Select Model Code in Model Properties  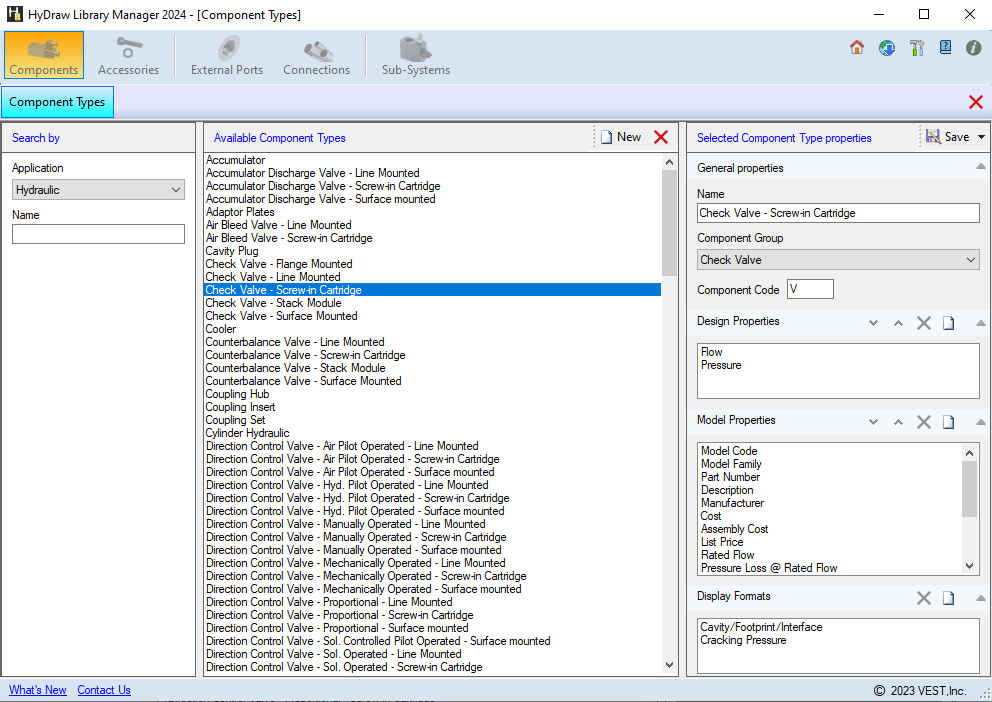pos(729,451)
